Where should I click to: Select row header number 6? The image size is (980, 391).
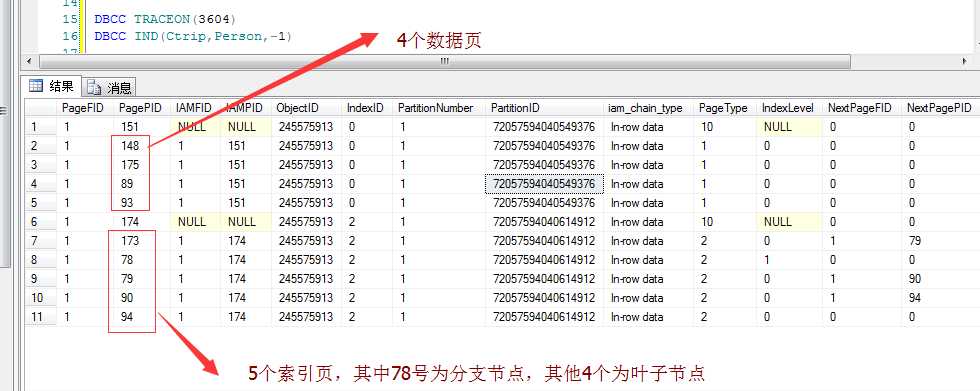coord(41,222)
